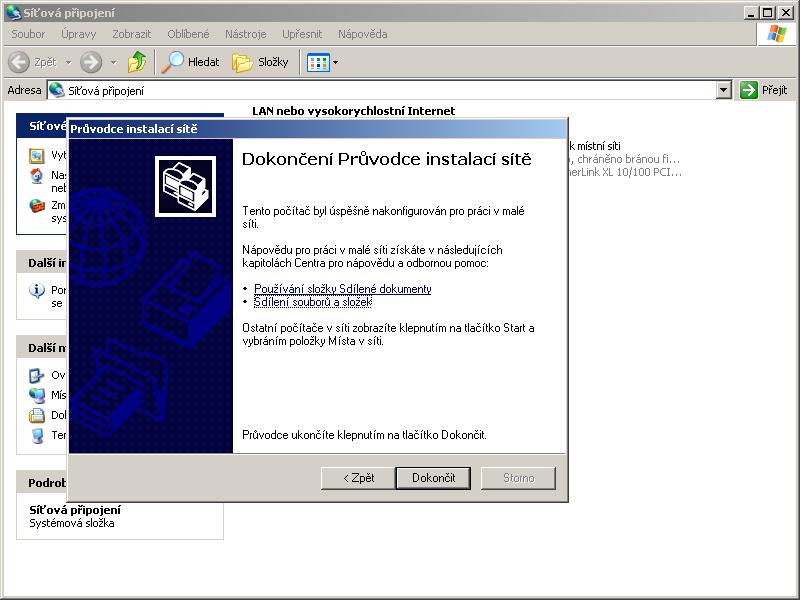This screenshot has height=600, width=800.
Task: Click the firewall brick-wall icon in the sidebar
Action: [x=37, y=206]
